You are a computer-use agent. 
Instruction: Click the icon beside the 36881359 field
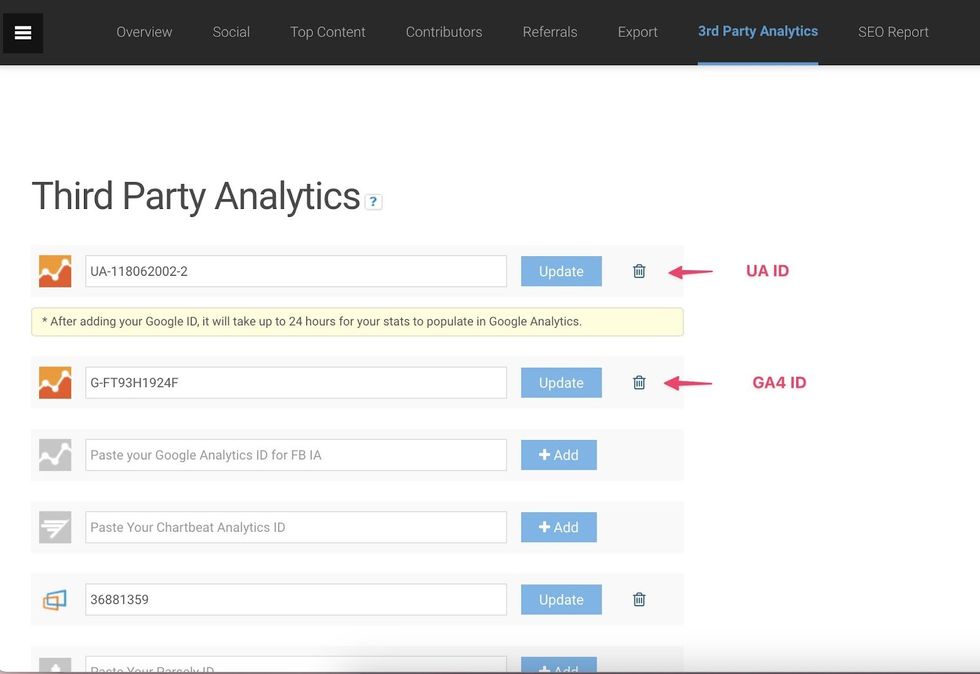coord(55,600)
